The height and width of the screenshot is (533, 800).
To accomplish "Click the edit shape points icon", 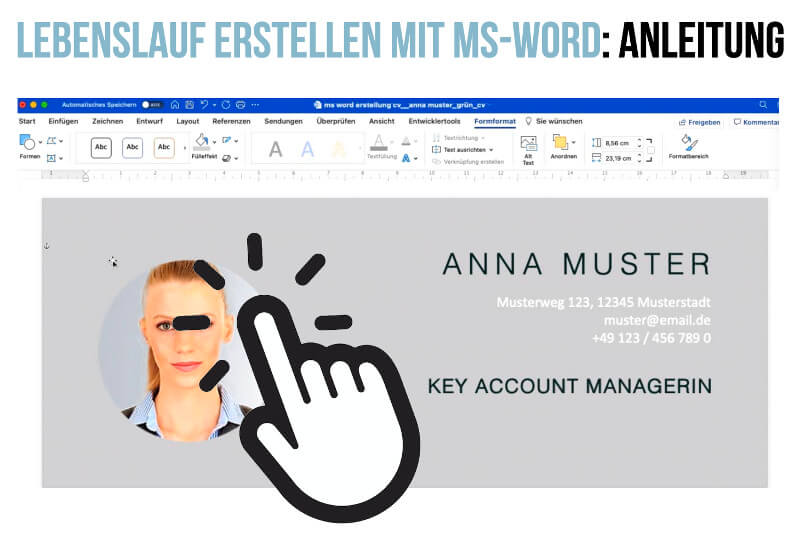I will (52, 141).
